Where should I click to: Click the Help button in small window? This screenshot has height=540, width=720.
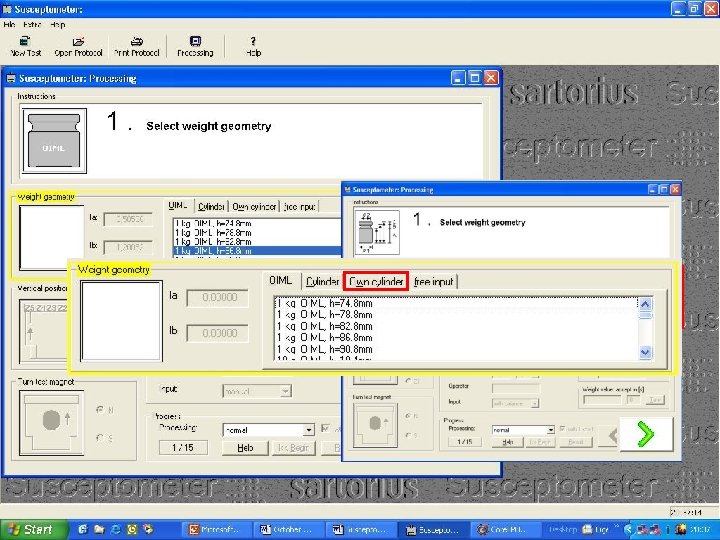(x=507, y=442)
